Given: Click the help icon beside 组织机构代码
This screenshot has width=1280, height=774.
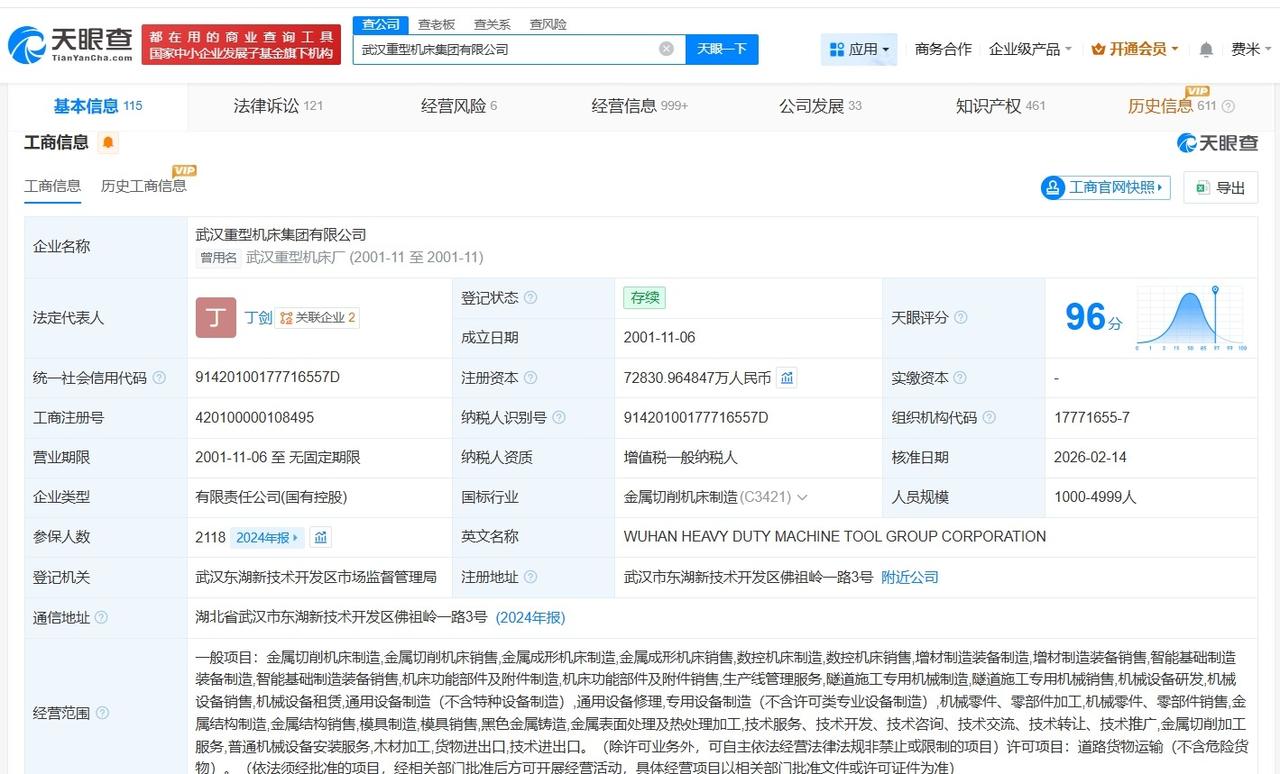Looking at the screenshot, I should point(988,418).
